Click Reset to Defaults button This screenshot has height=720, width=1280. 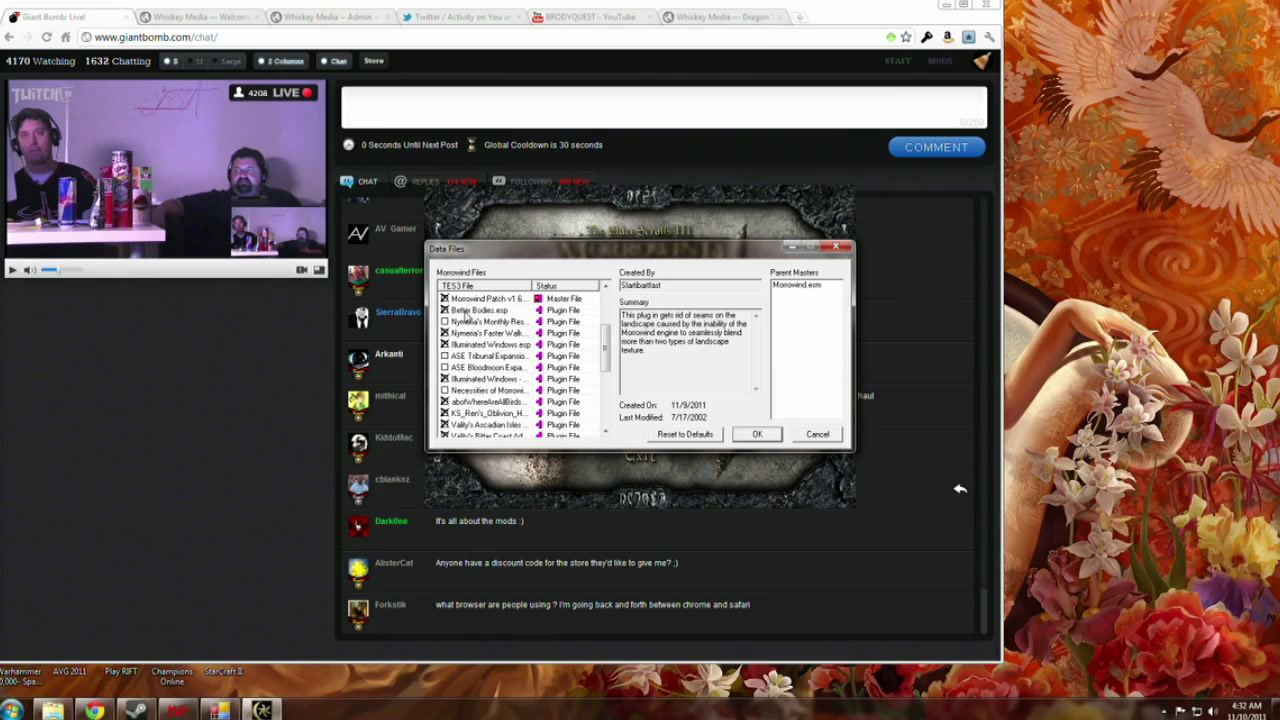[685, 434]
